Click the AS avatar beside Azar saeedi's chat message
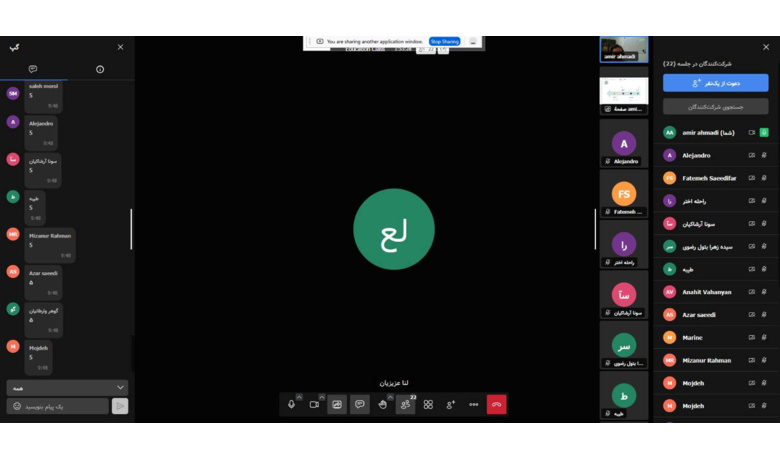The width and height of the screenshot is (780, 460). coord(13,272)
